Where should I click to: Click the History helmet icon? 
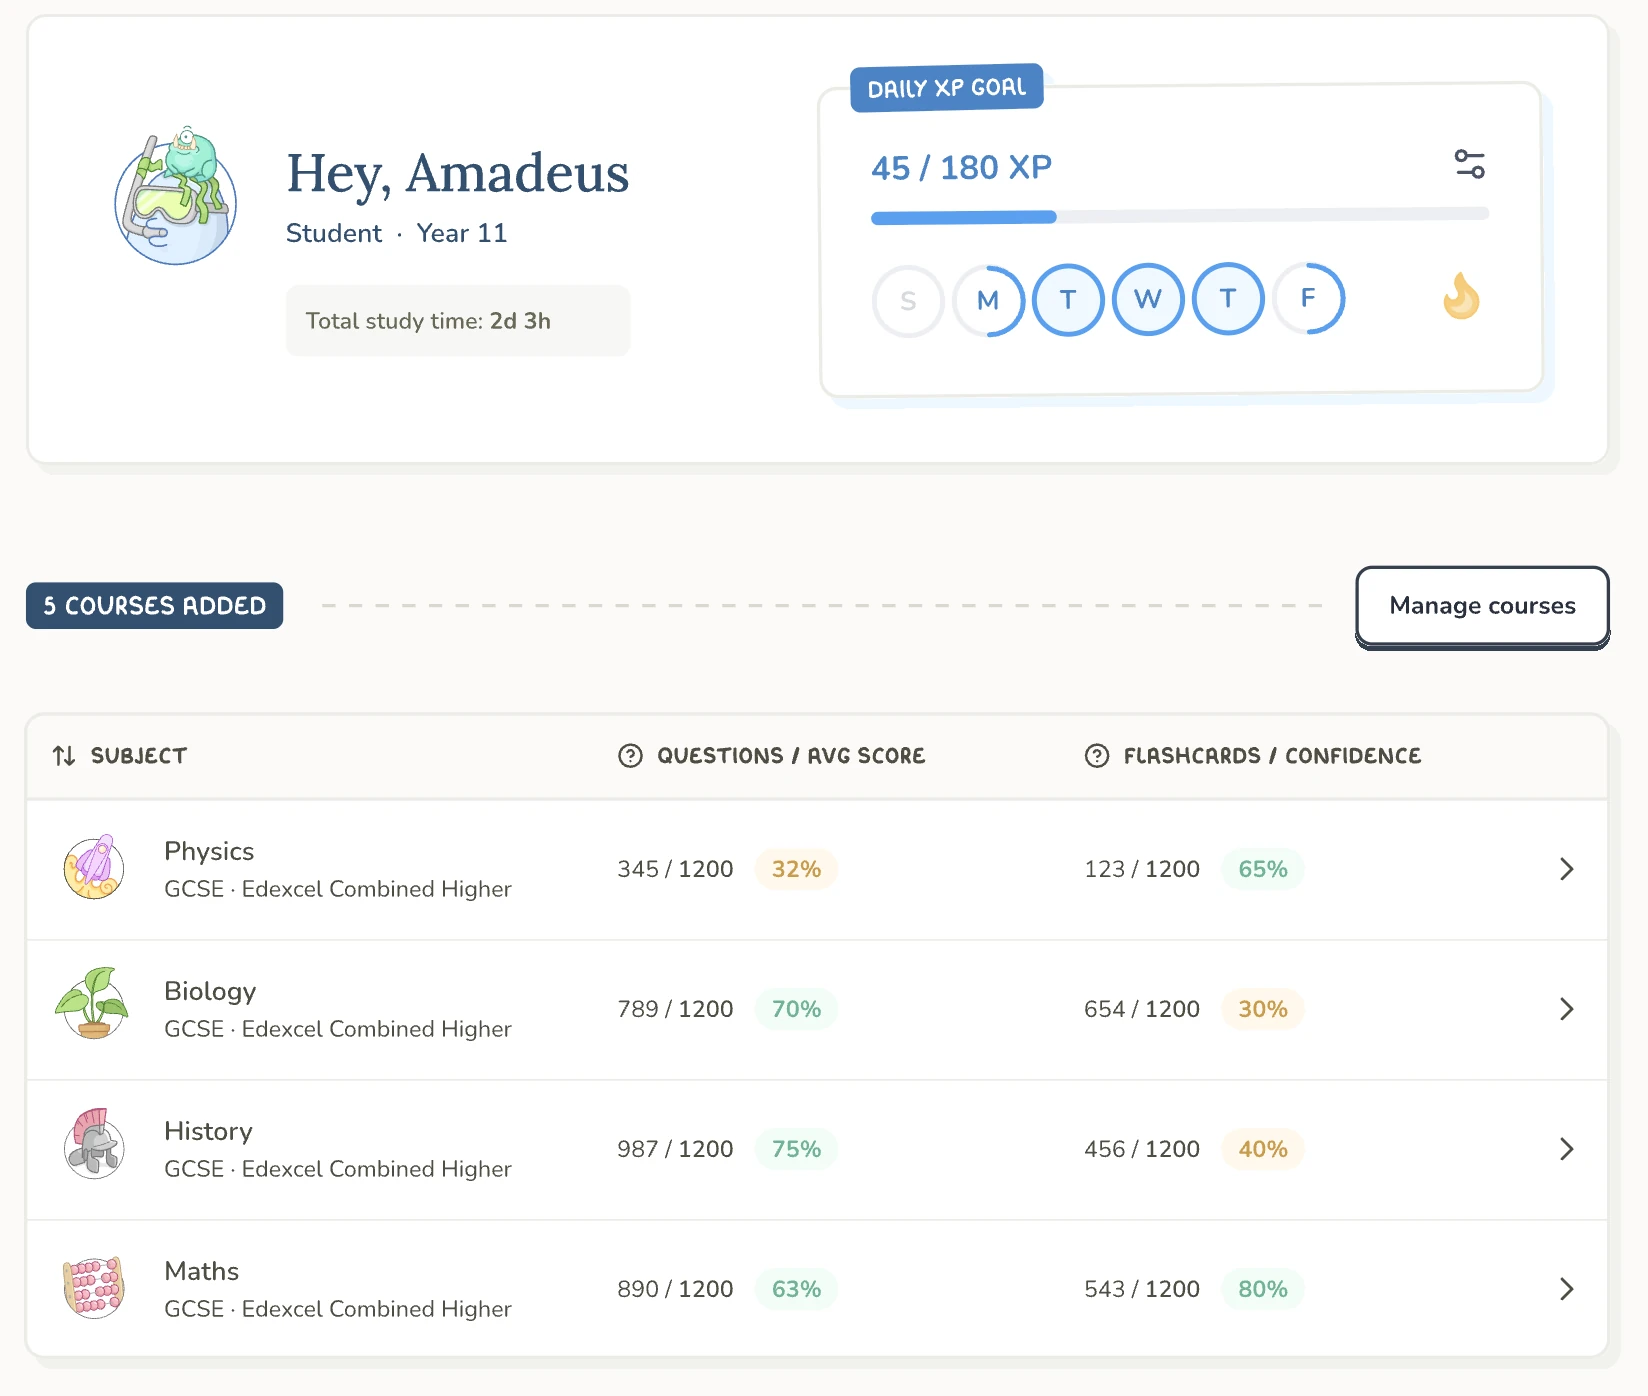(94, 1144)
